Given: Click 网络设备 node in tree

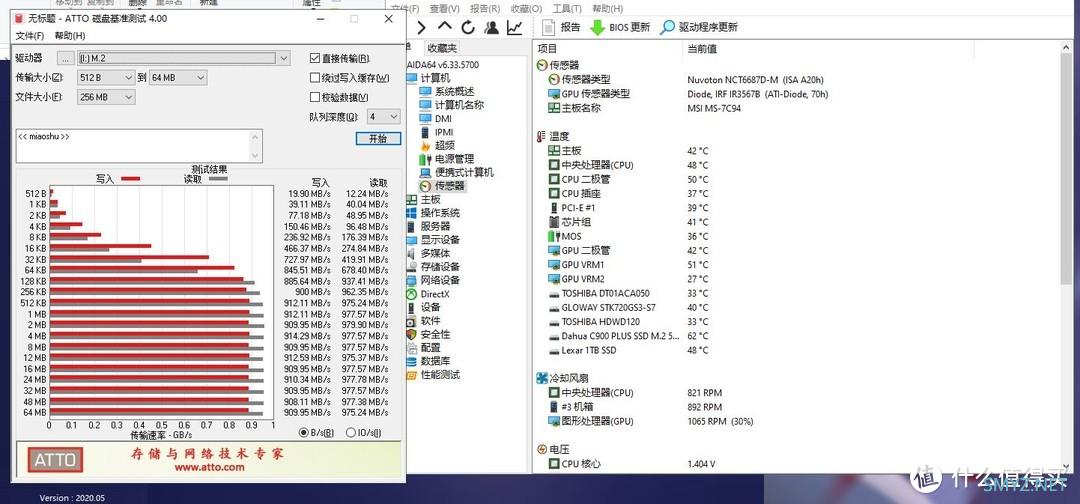Looking at the screenshot, I should [x=433, y=280].
